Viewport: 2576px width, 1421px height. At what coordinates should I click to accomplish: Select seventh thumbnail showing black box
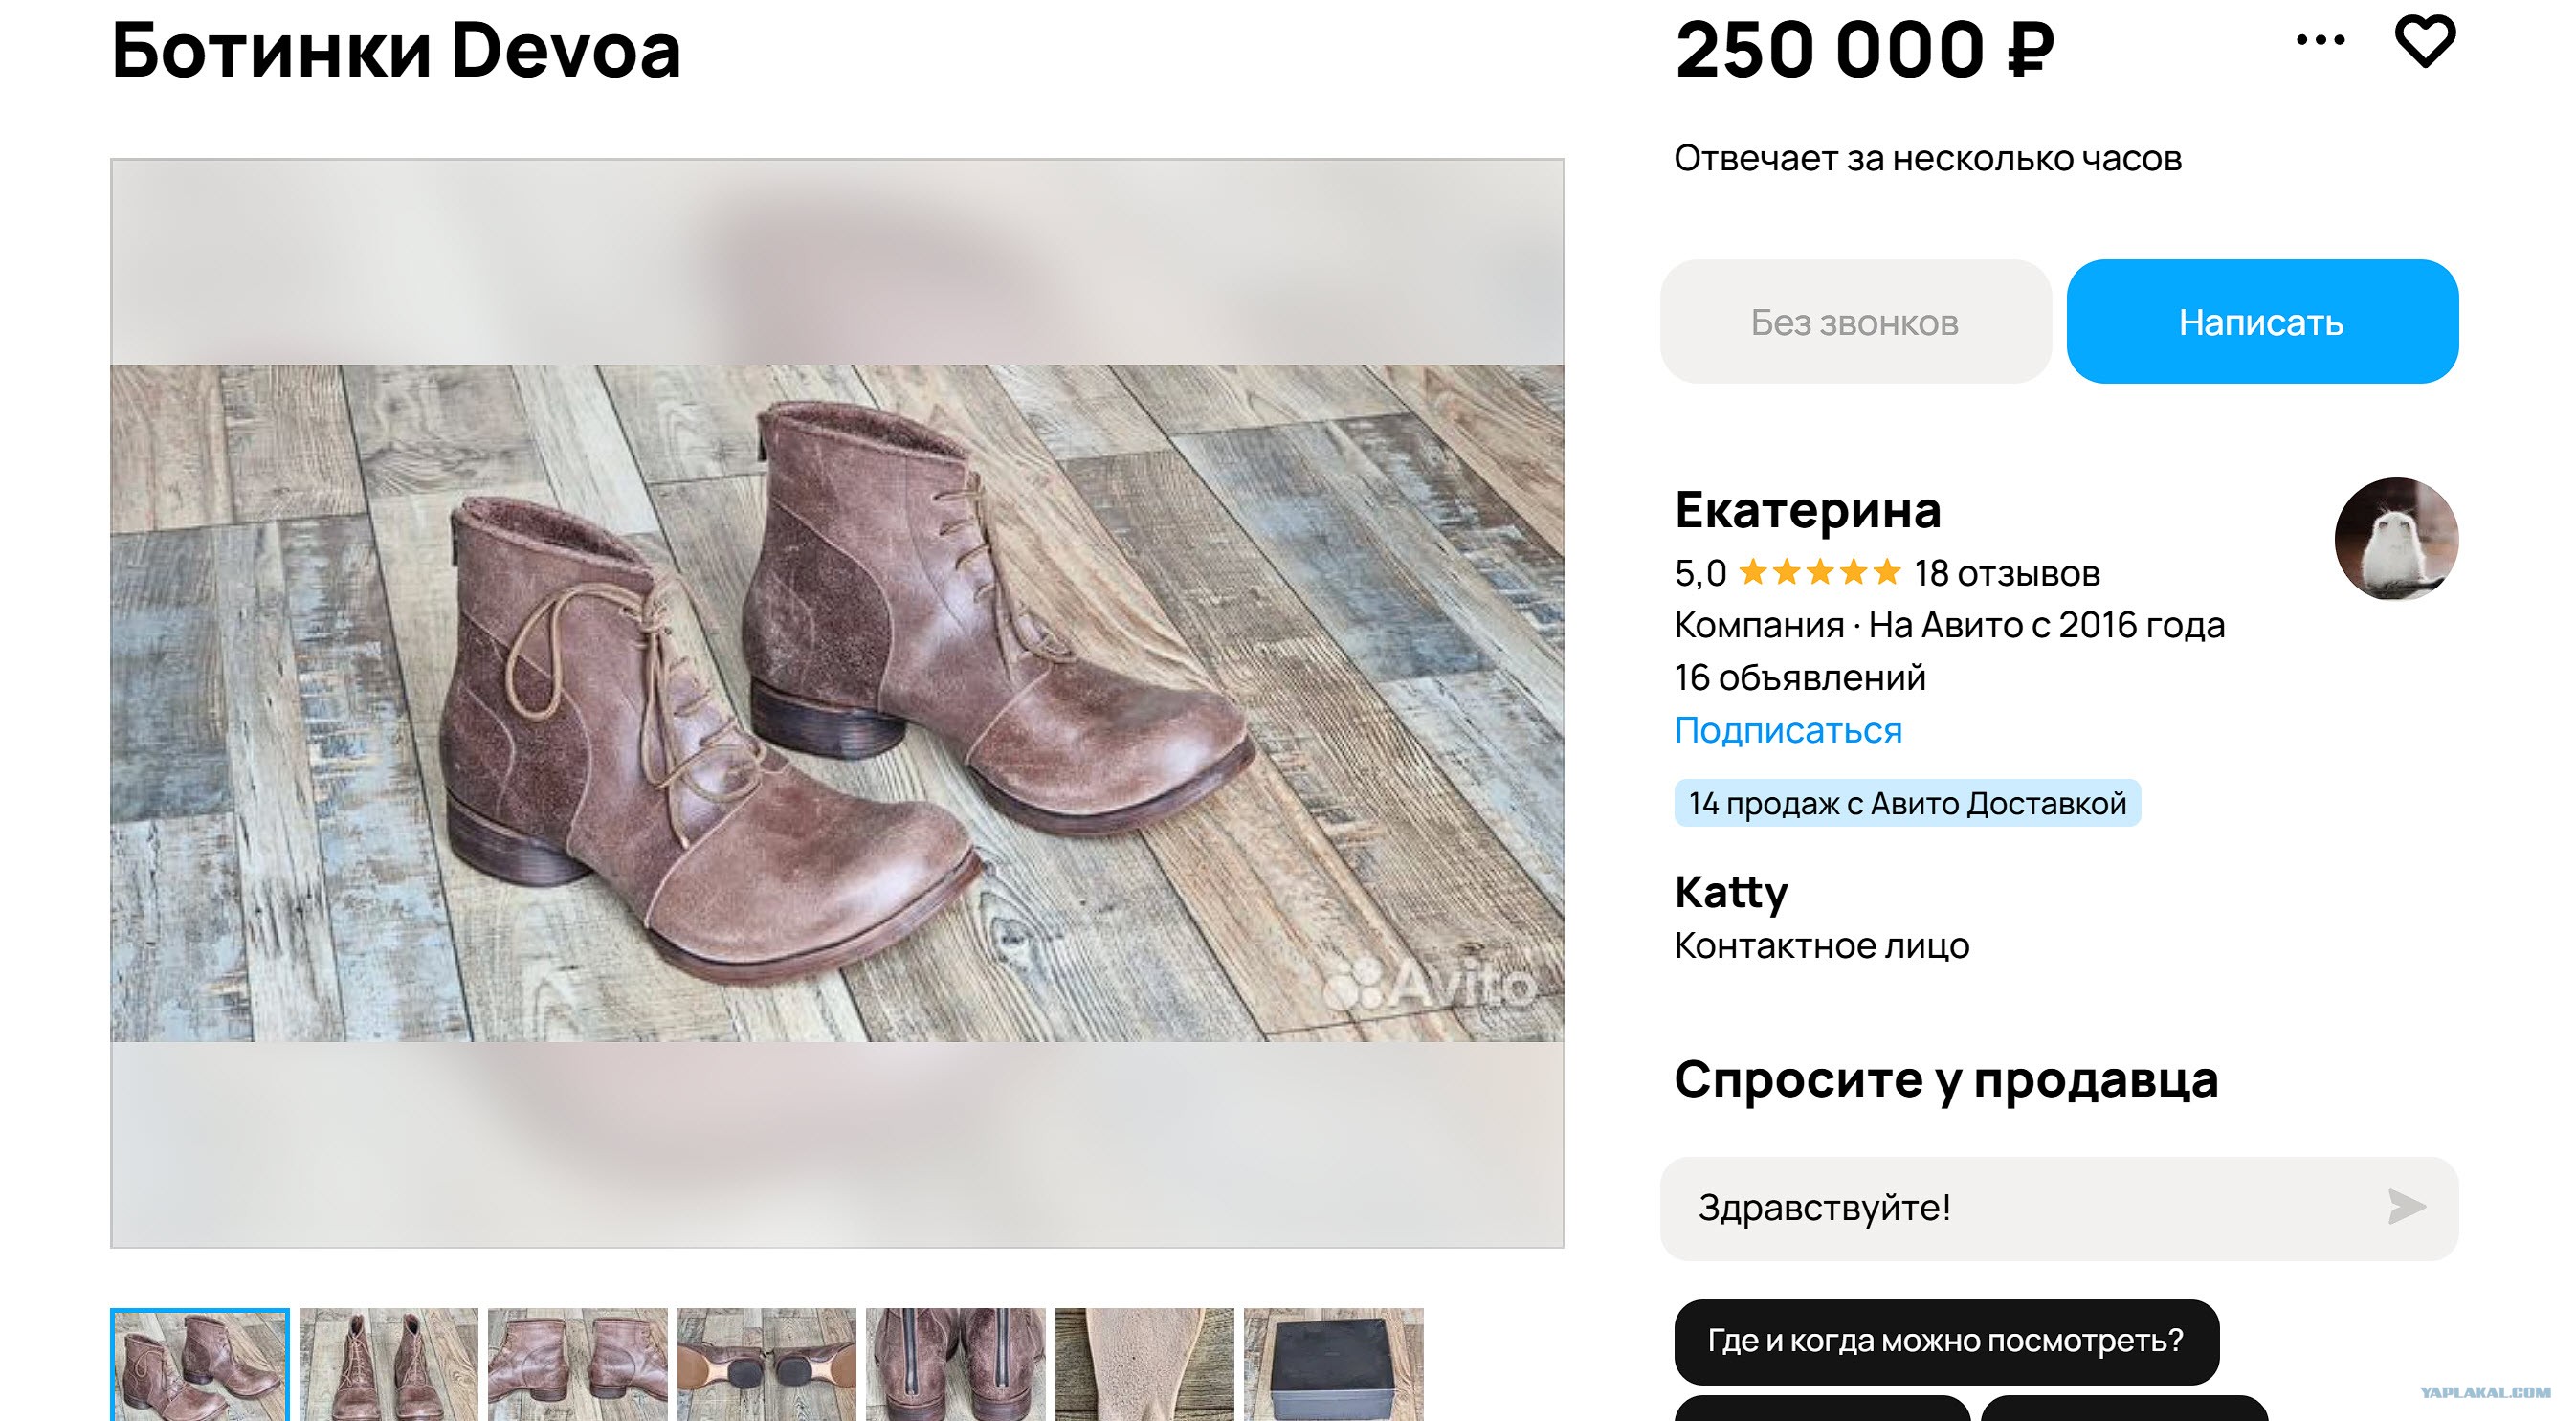(x=1334, y=1365)
